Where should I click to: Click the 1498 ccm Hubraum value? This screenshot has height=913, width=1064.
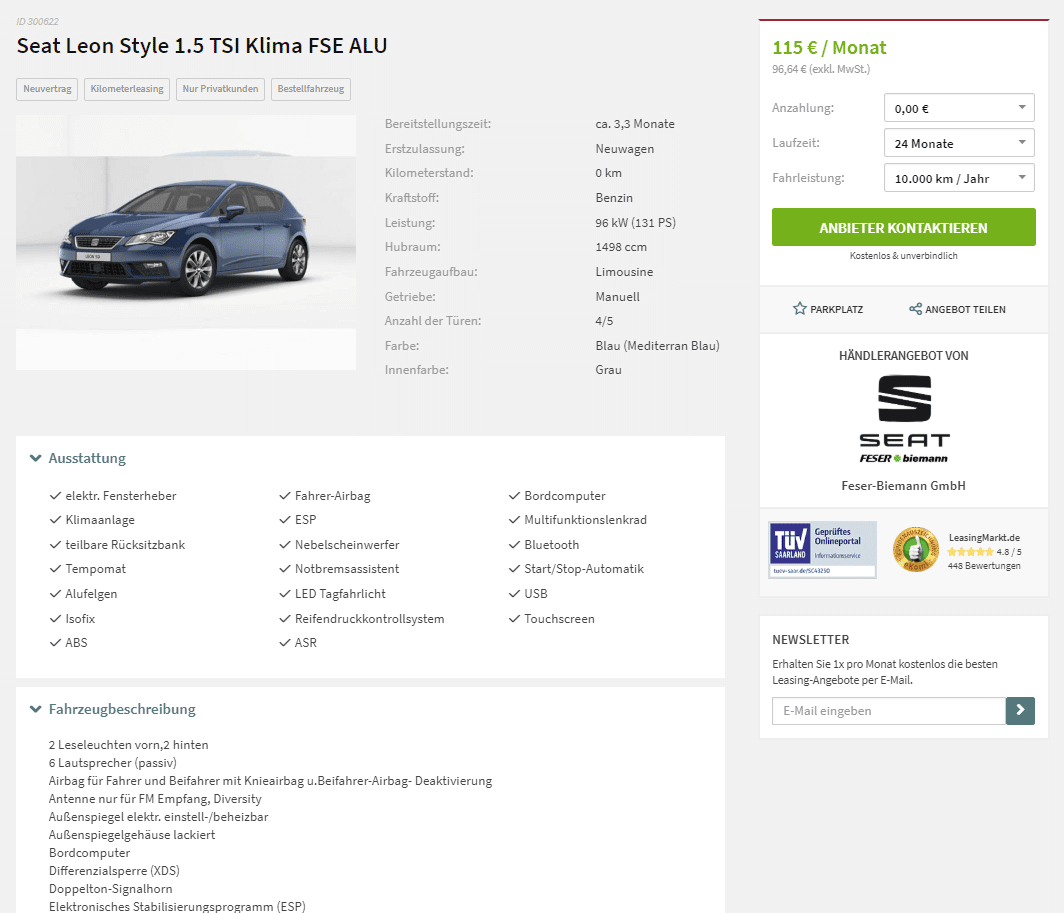621,247
